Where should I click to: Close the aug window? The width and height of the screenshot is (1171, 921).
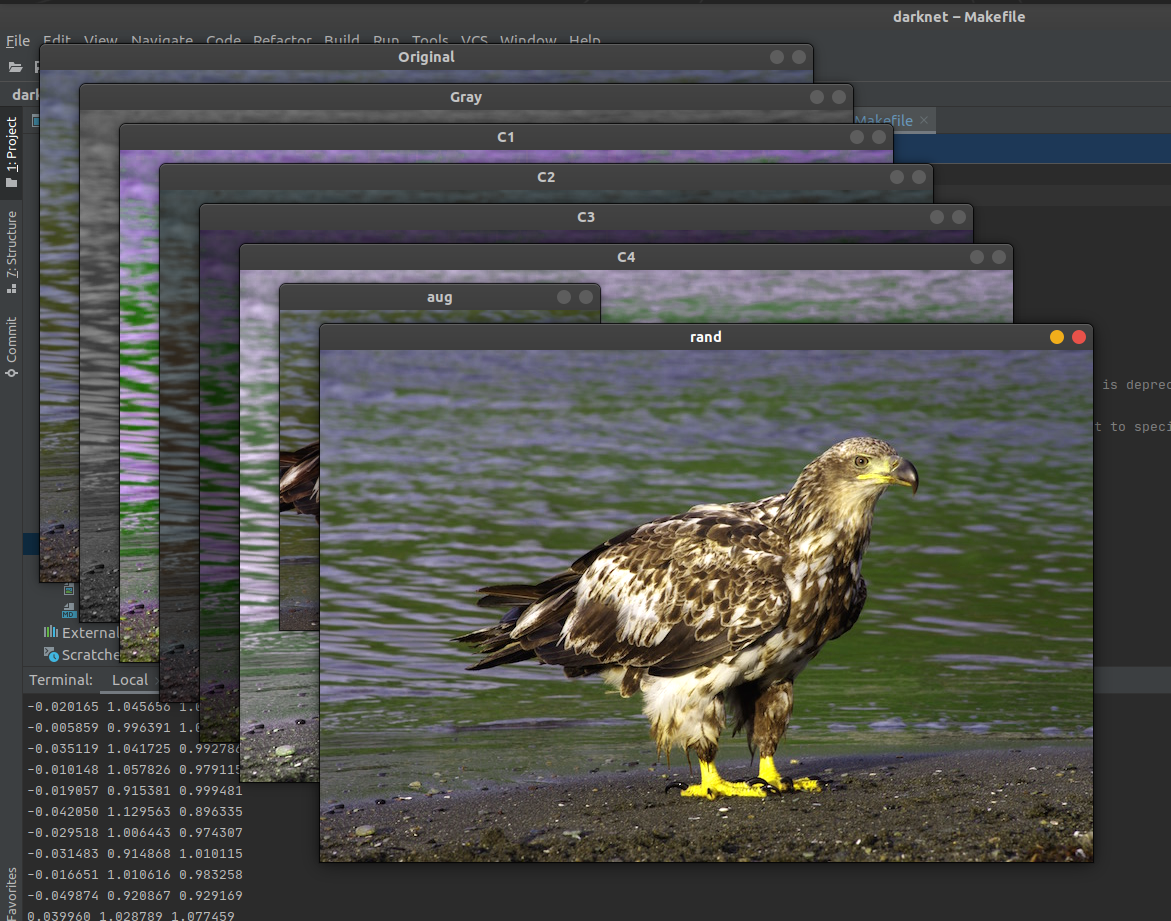click(x=586, y=297)
